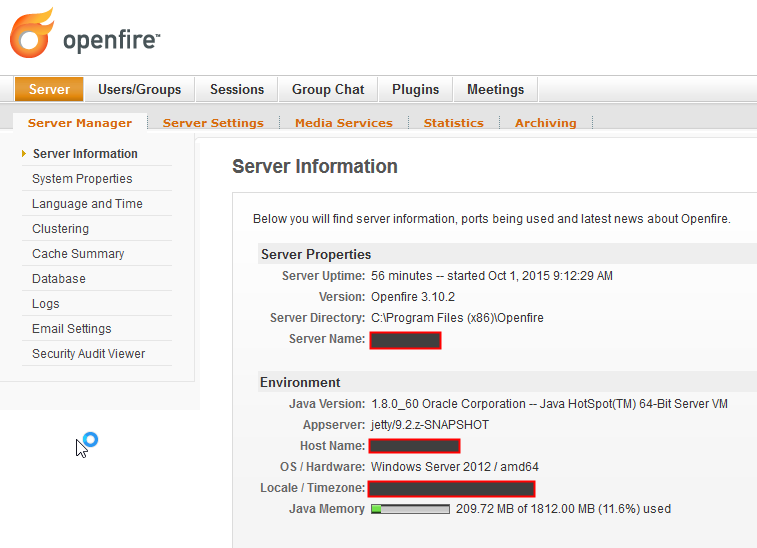Go to Email Settings
The width and height of the screenshot is (757, 548).
(x=72, y=329)
